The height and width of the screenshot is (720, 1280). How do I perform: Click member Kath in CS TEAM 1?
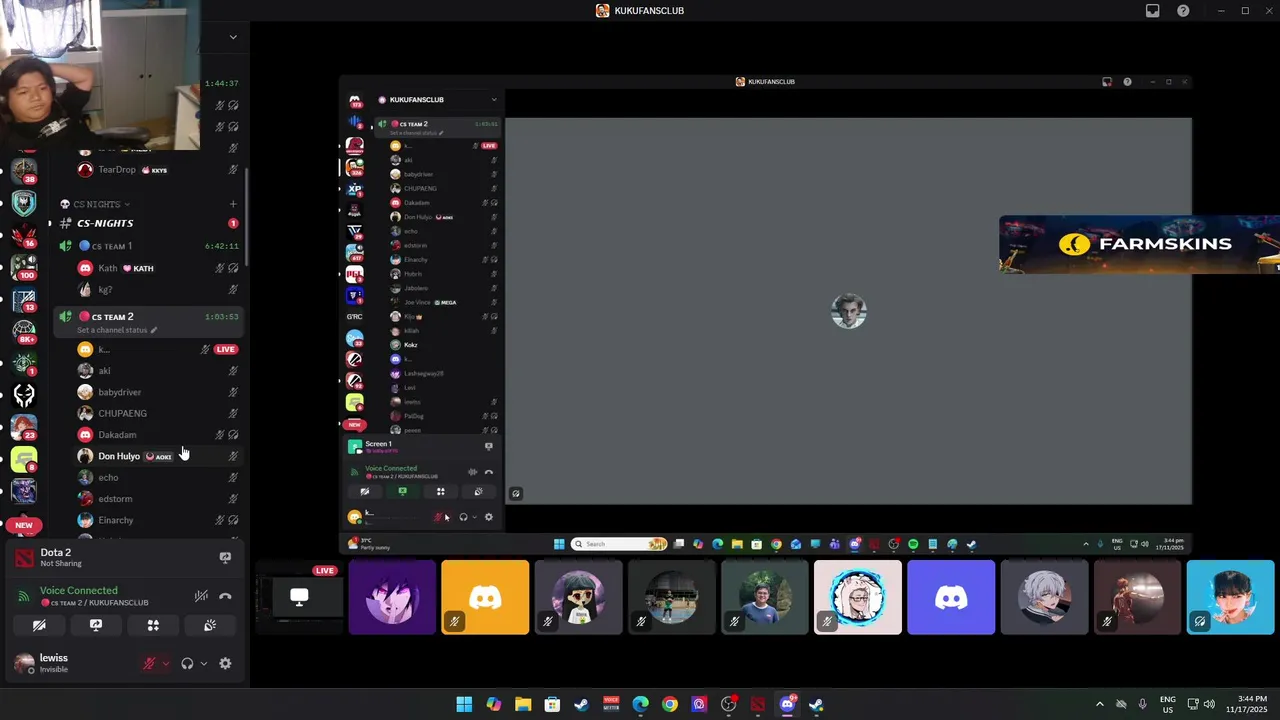(x=158, y=268)
